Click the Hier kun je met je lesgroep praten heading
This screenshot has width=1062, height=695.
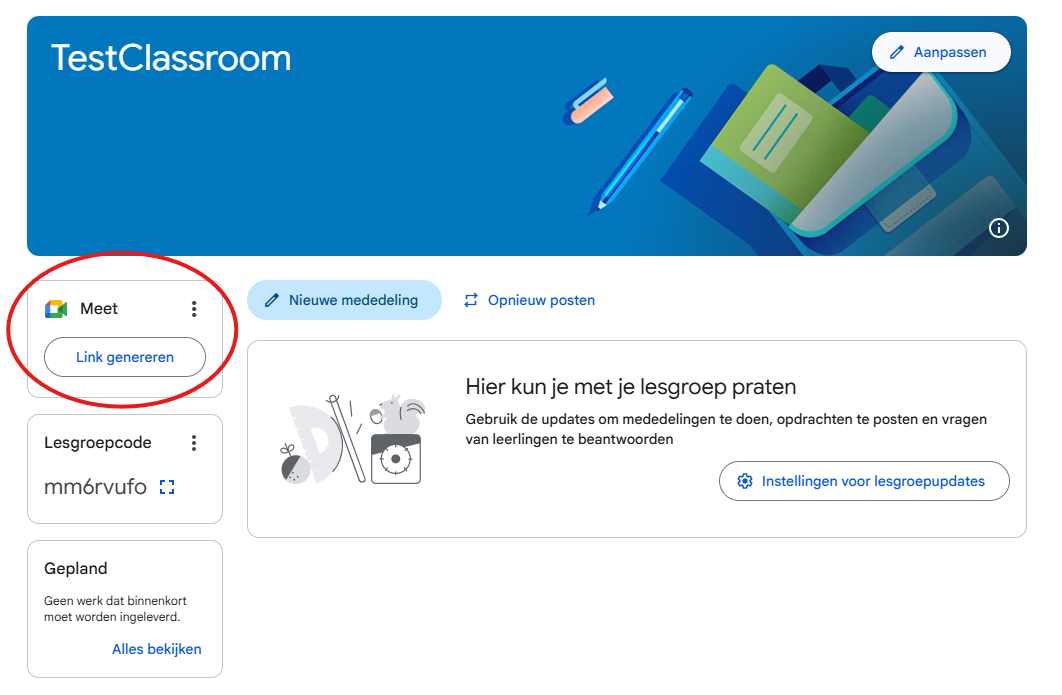[x=631, y=387]
